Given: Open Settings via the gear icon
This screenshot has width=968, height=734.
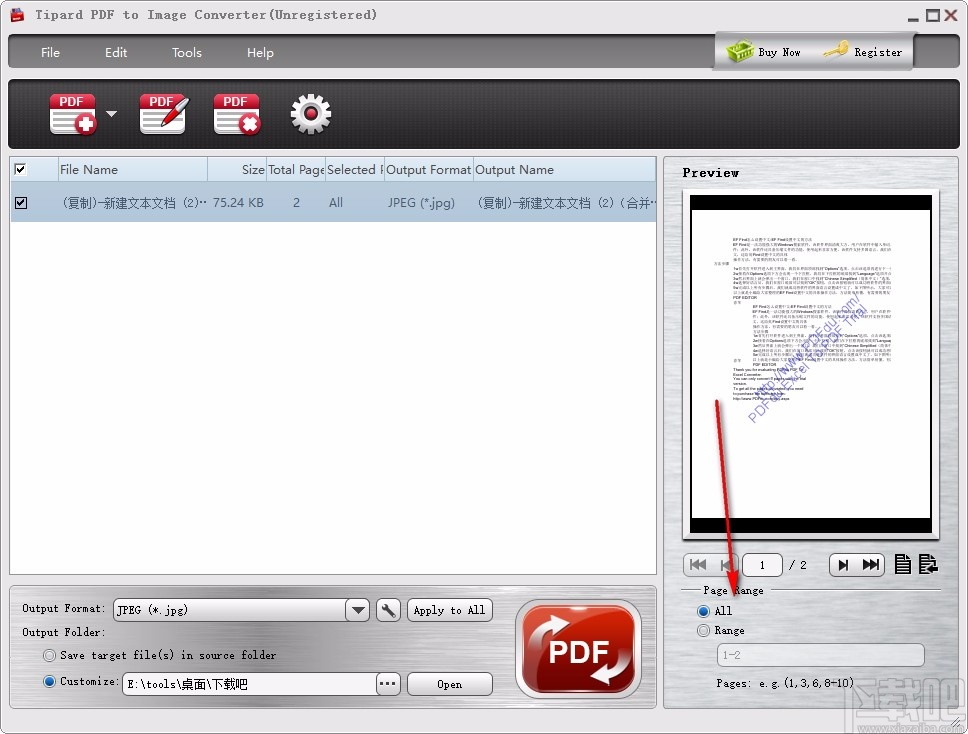Looking at the screenshot, I should pos(310,114).
